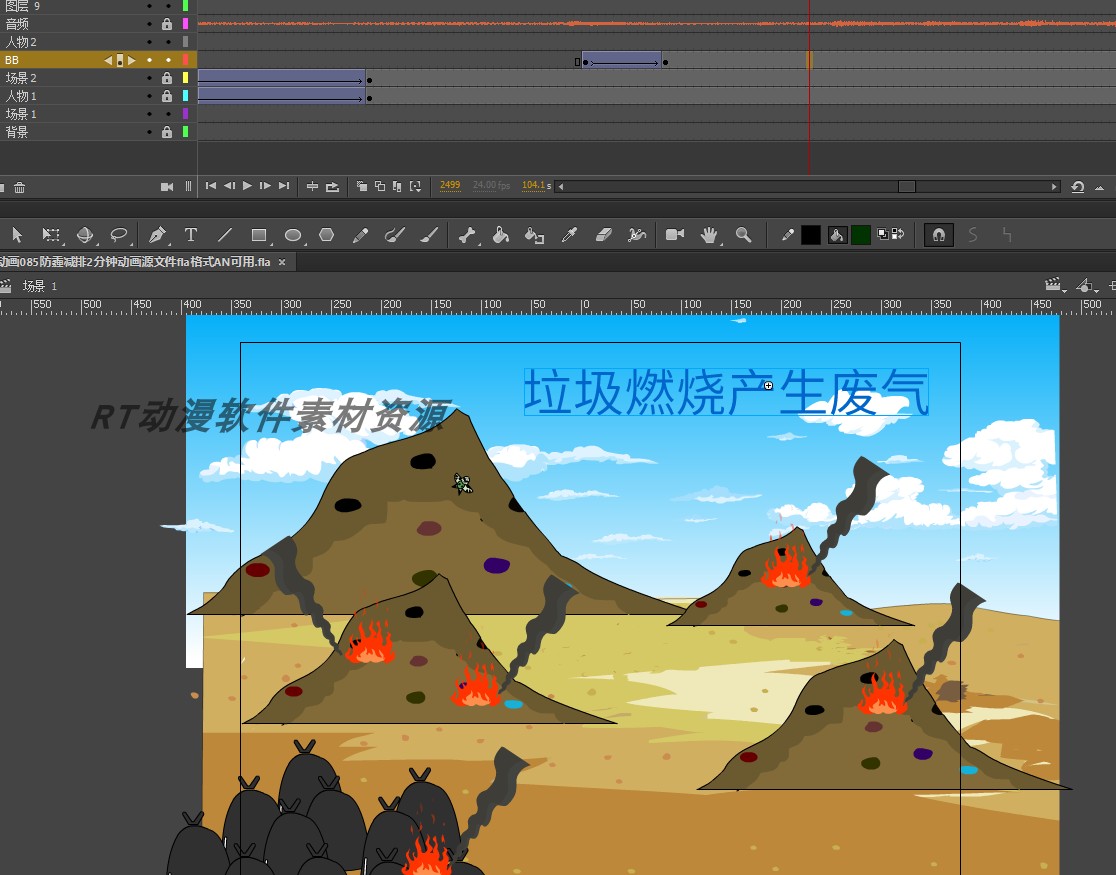Screen dimensions: 1116x875
Task: Unlock the 背景 layer
Action: point(166,131)
